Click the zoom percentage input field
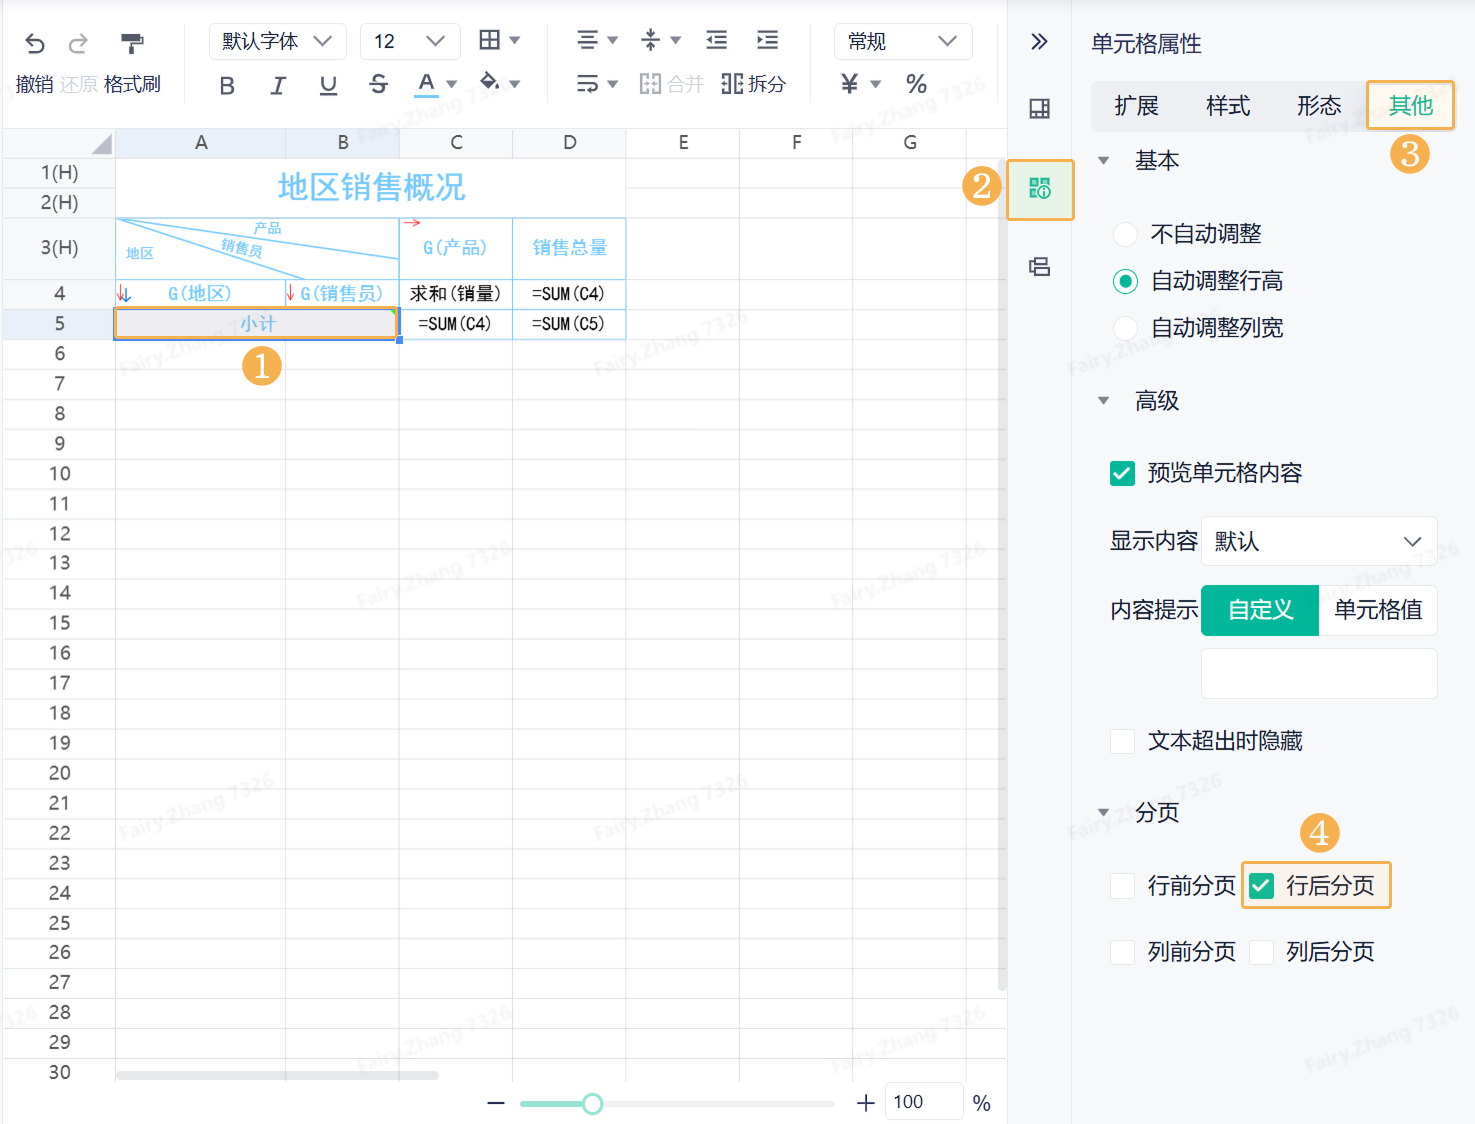The image size is (1475, 1124). point(923,1102)
